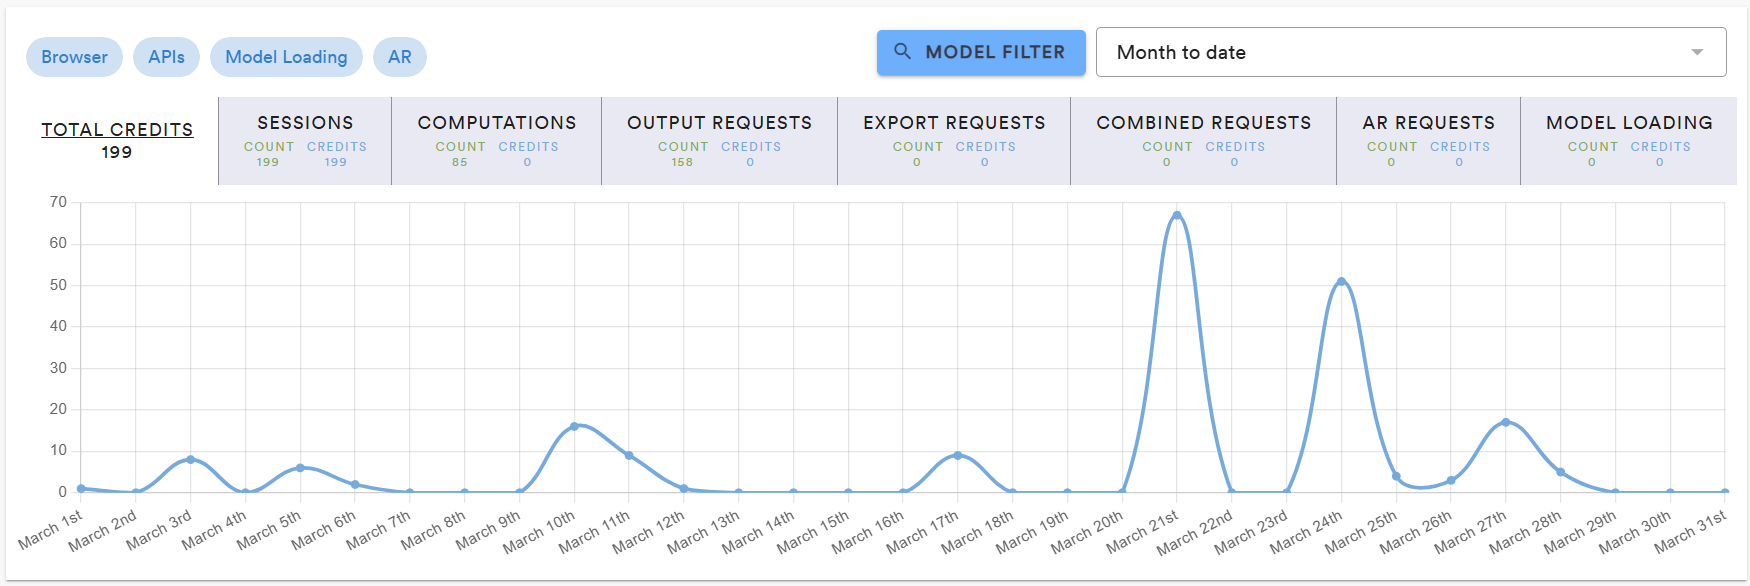Open the Computations tab
The image size is (1750, 586).
[x=496, y=140]
